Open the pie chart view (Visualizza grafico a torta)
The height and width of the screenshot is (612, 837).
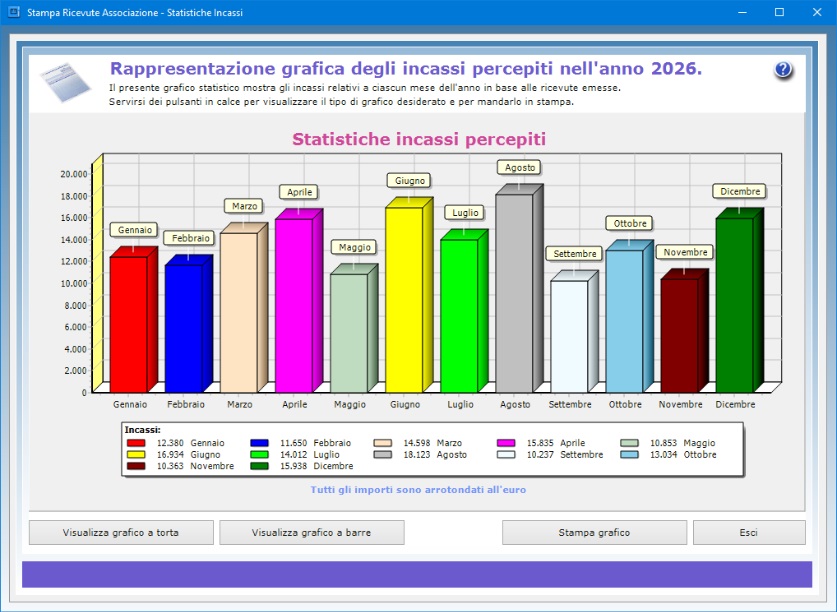pos(121,532)
